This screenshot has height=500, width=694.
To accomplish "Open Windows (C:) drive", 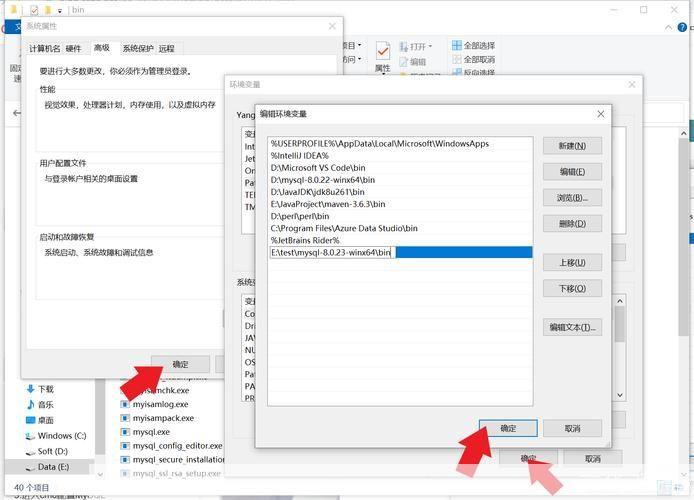I will (56, 436).
